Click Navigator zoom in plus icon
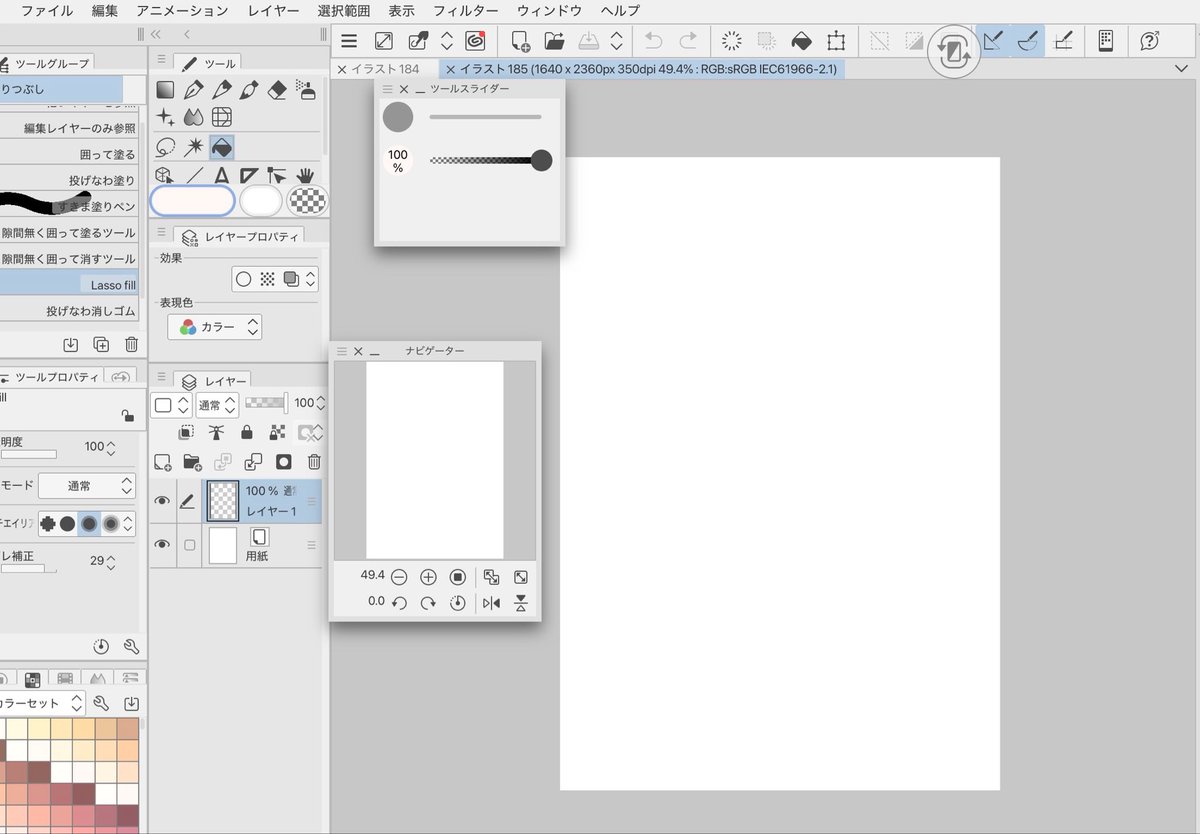The width and height of the screenshot is (1200, 834). pos(428,577)
